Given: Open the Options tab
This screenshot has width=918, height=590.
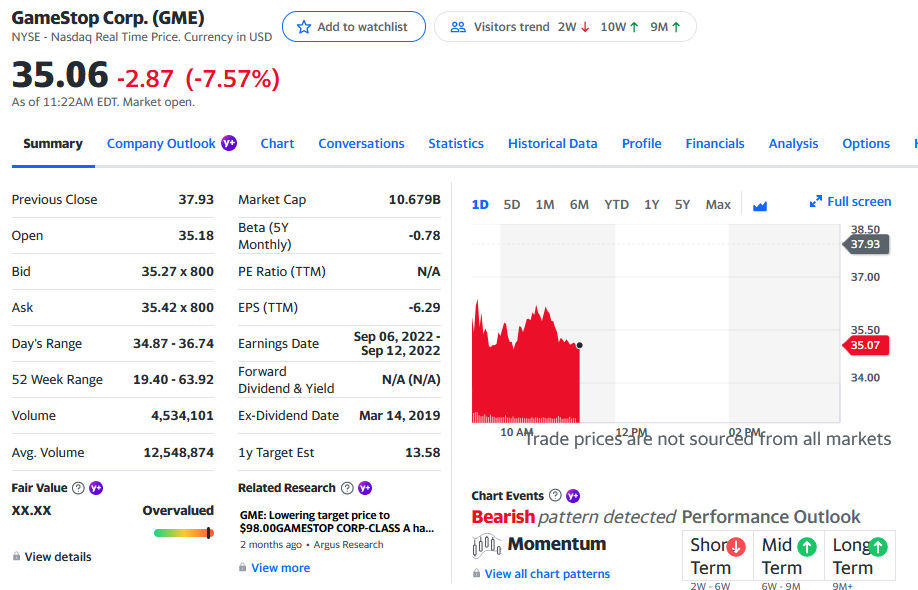Looking at the screenshot, I should [866, 143].
